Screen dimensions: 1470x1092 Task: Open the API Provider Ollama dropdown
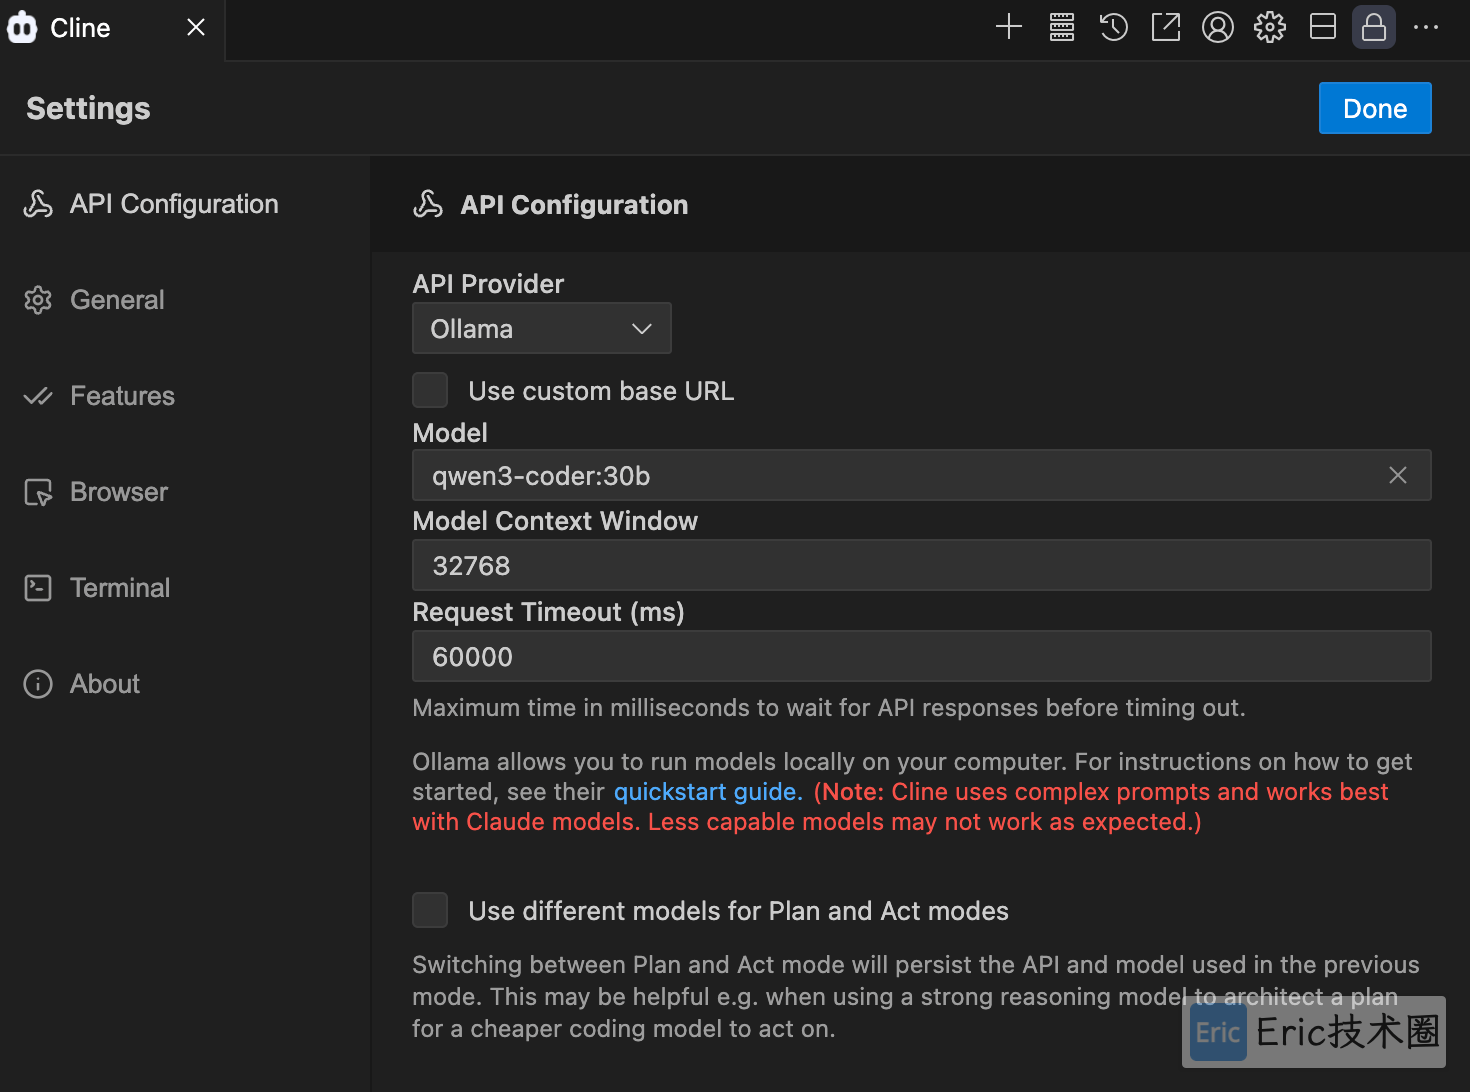point(542,328)
